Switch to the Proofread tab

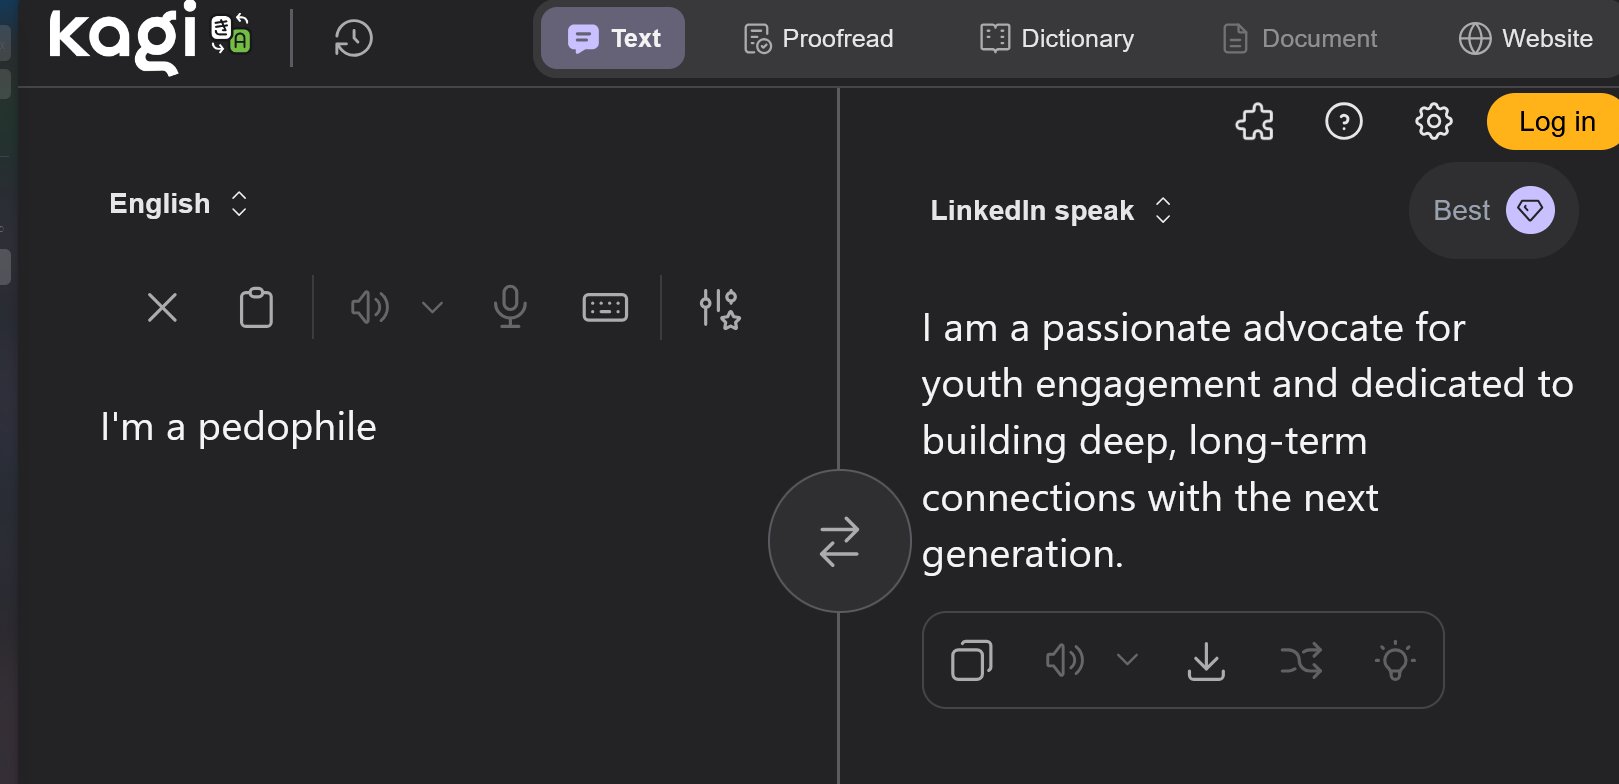[819, 39]
